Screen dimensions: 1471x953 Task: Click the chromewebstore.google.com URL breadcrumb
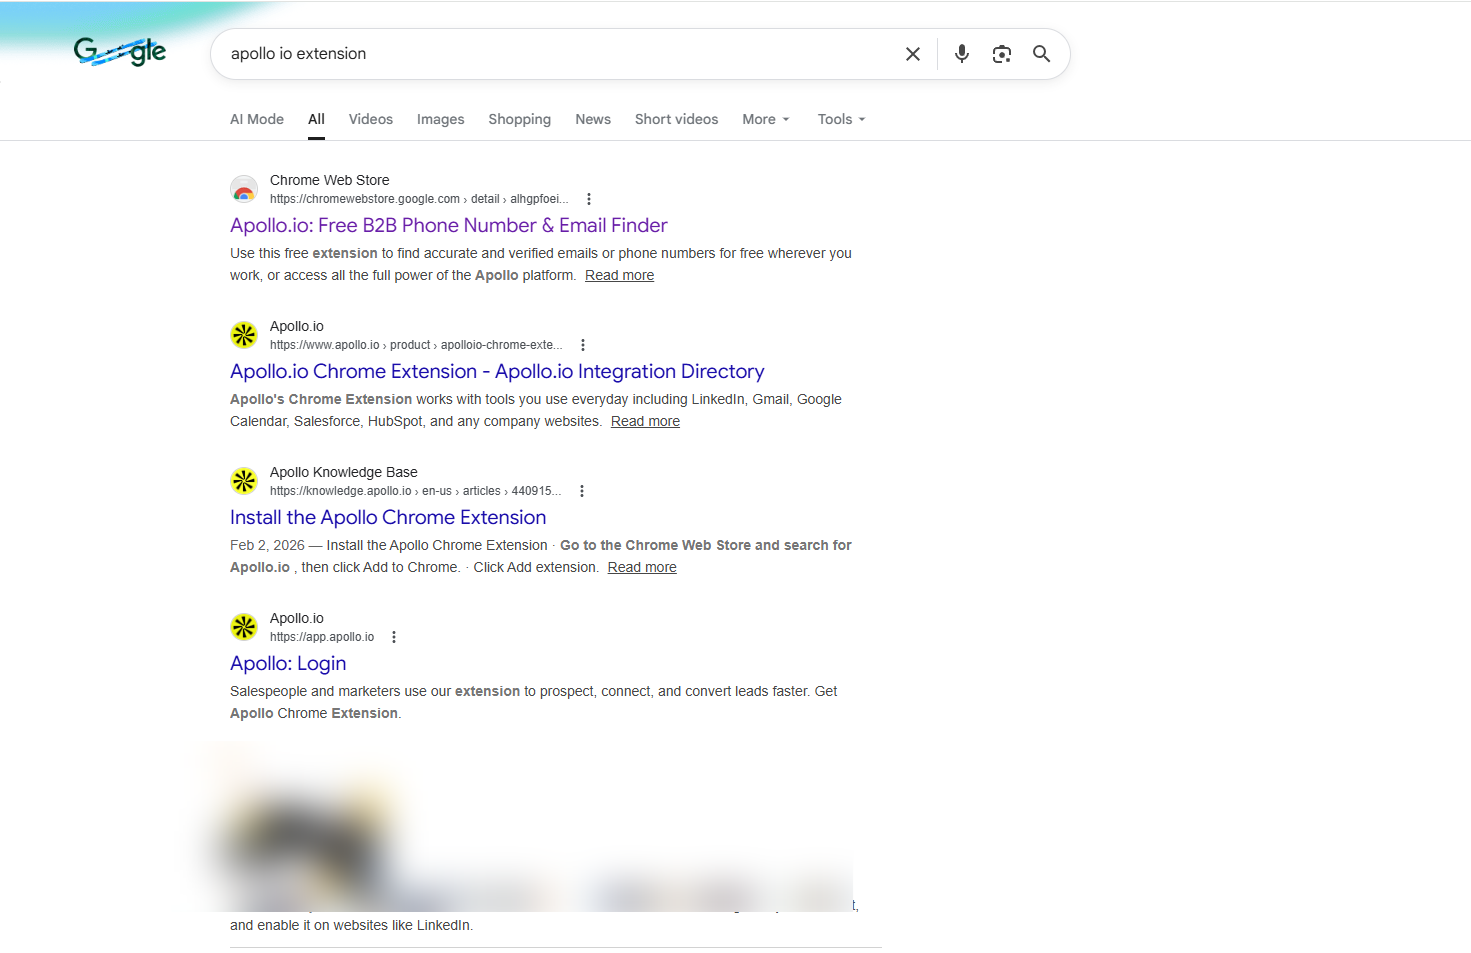point(419,199)
